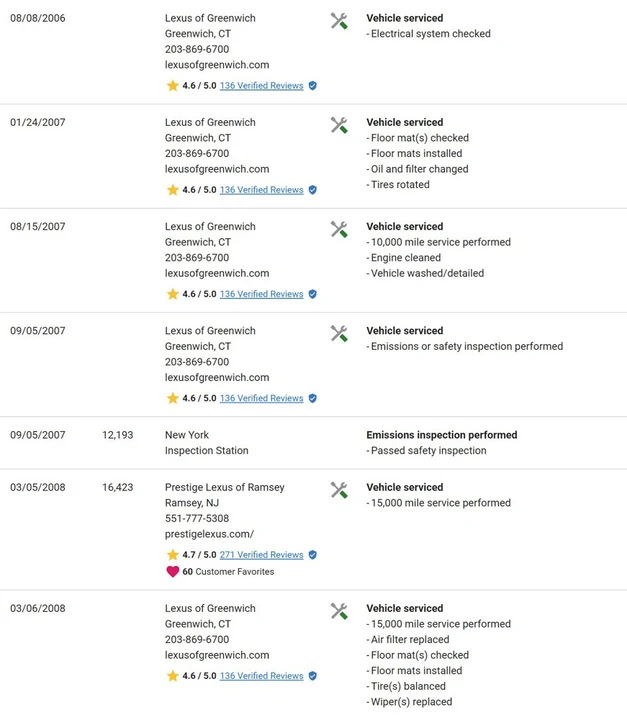Open the 271 Verified Reviews link
The height and width of the screenshot is (720, 627).
(261, 555)
